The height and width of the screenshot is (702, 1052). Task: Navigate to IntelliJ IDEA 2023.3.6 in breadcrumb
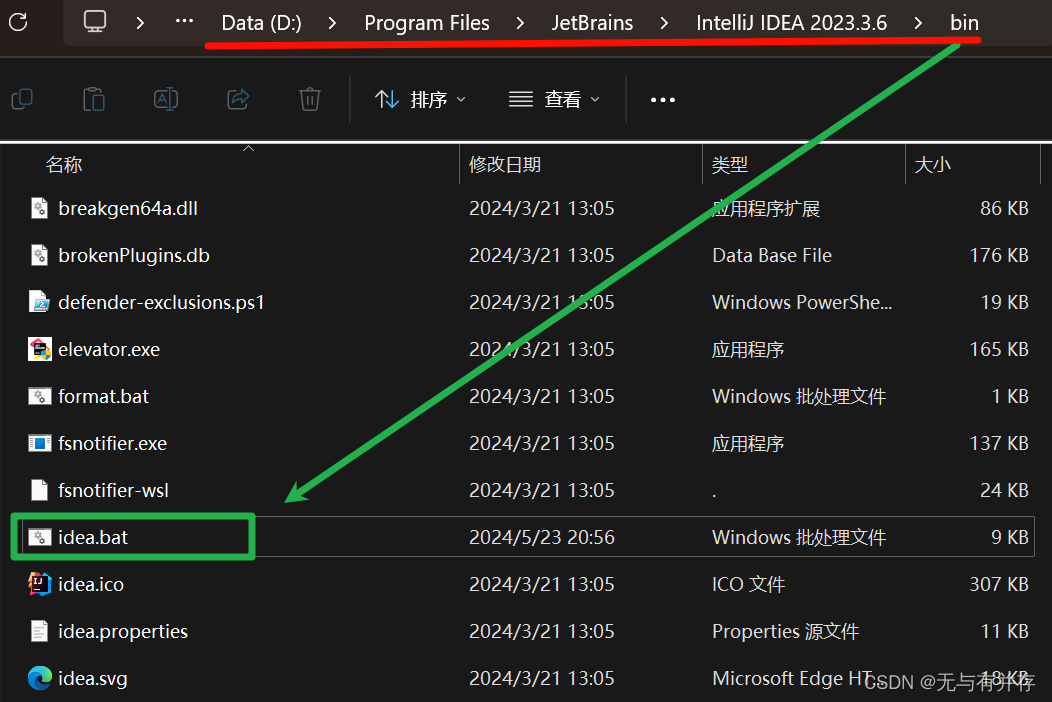(x=792, y=23)
